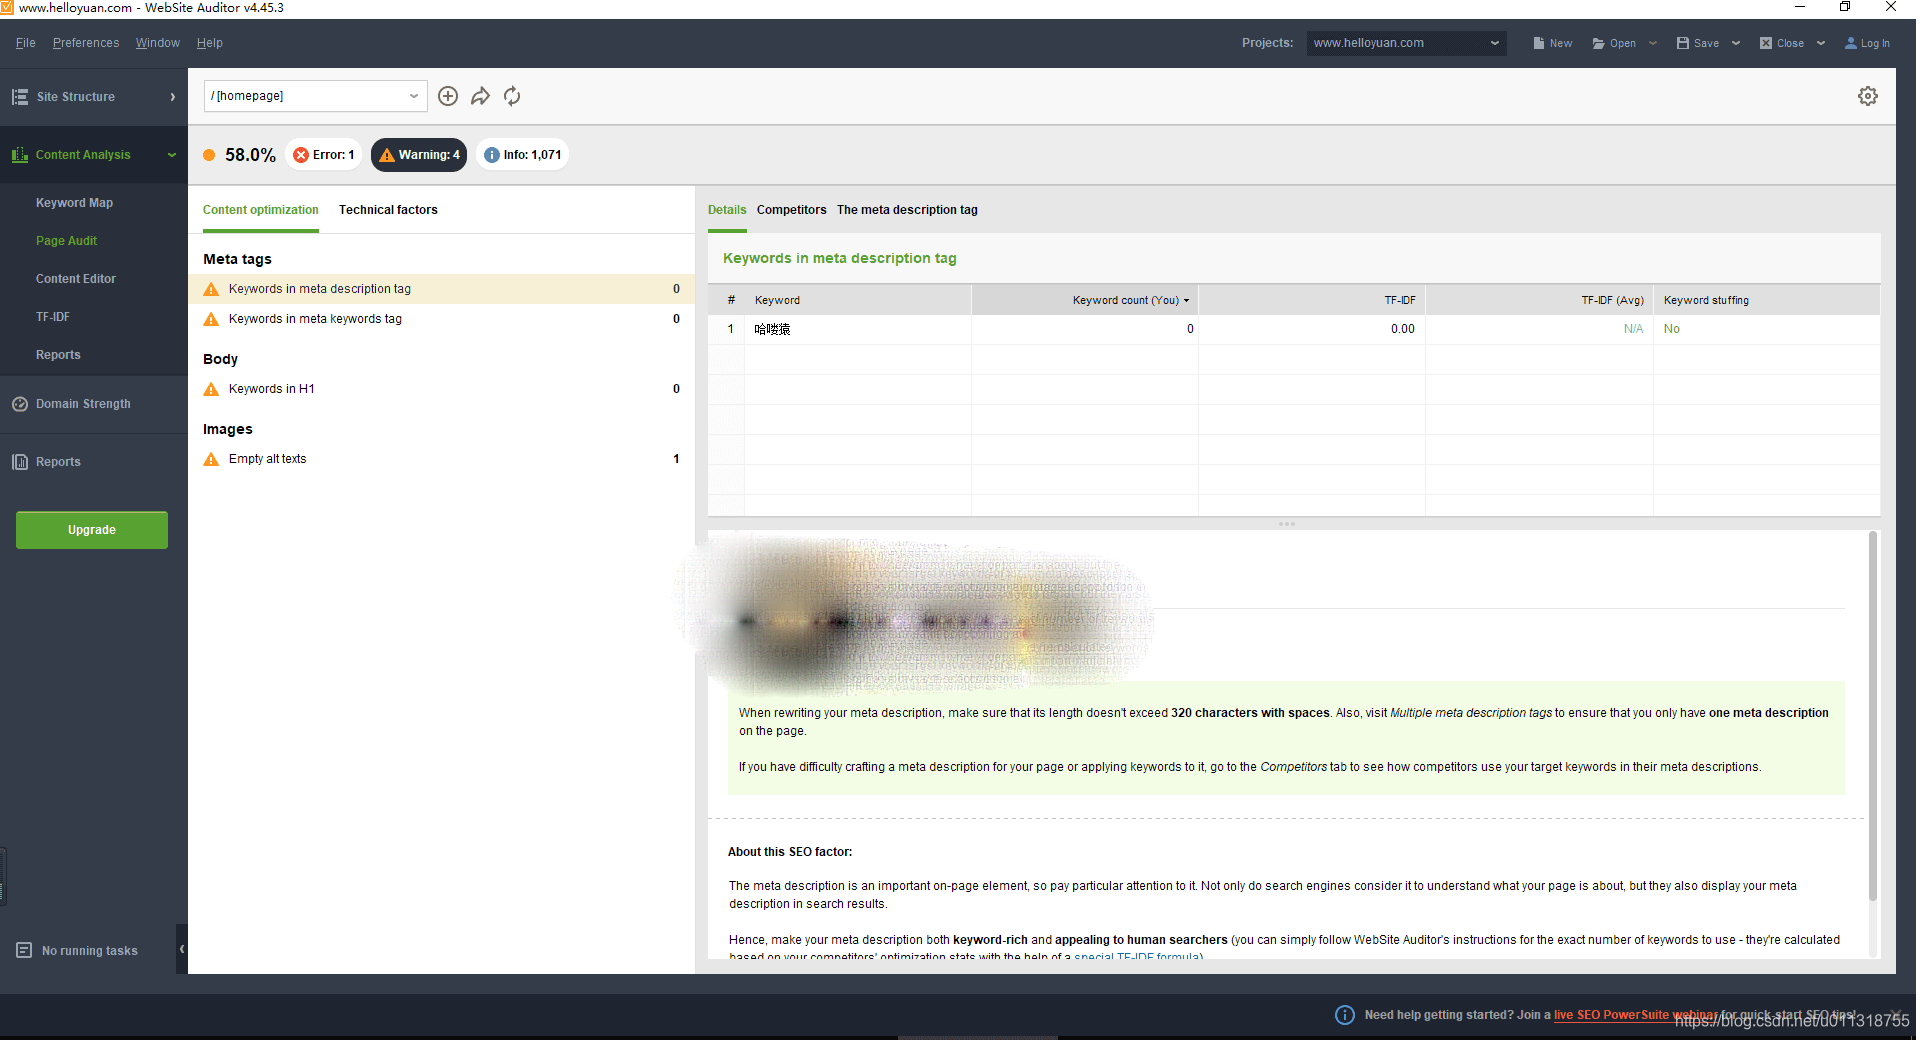Screen dimensions: 1920x1040
Task: Click the 58.0% score value
Action: (x=250, y=155)
